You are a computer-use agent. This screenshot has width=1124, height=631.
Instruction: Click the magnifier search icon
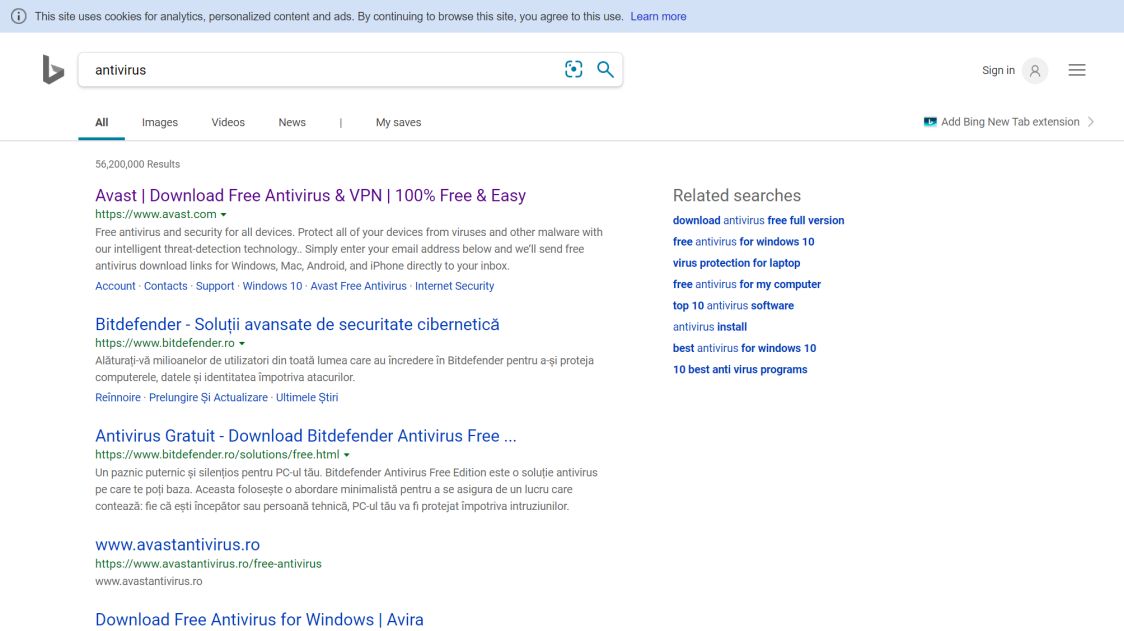click(x=605, y=70)
